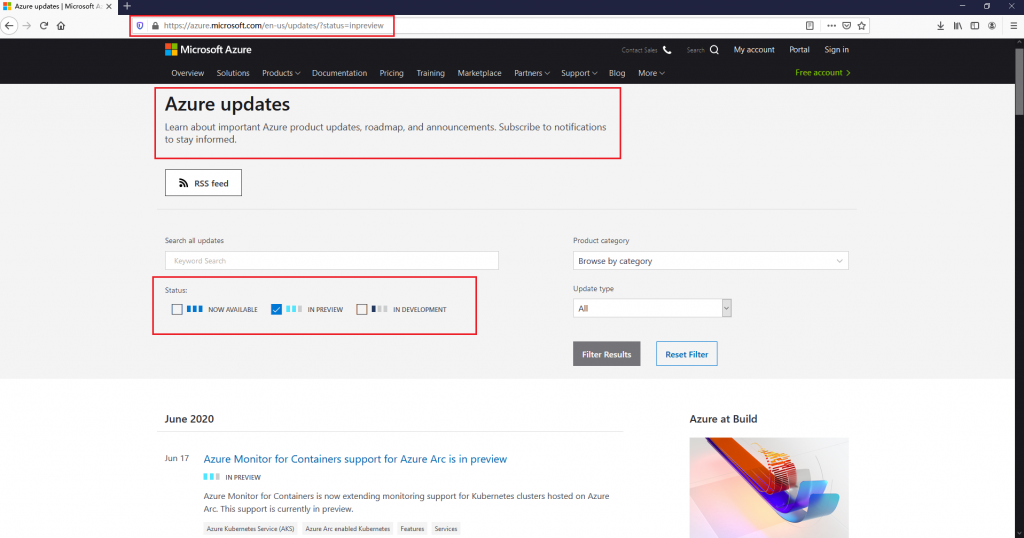The image size is (1024, 538).
Task: Click the Azure at Build thumbnail image
Action: pos(769,488)
